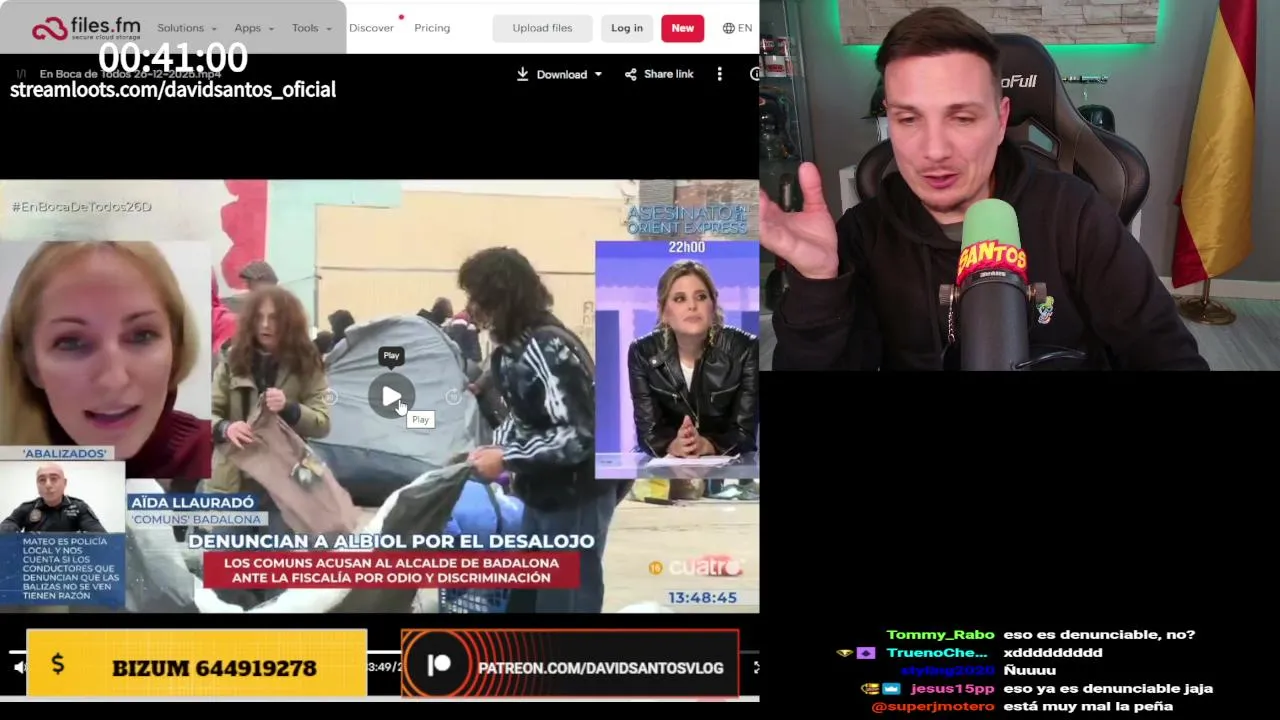Rewind ten seconds with the icon left of Play

tap(329, 397)
